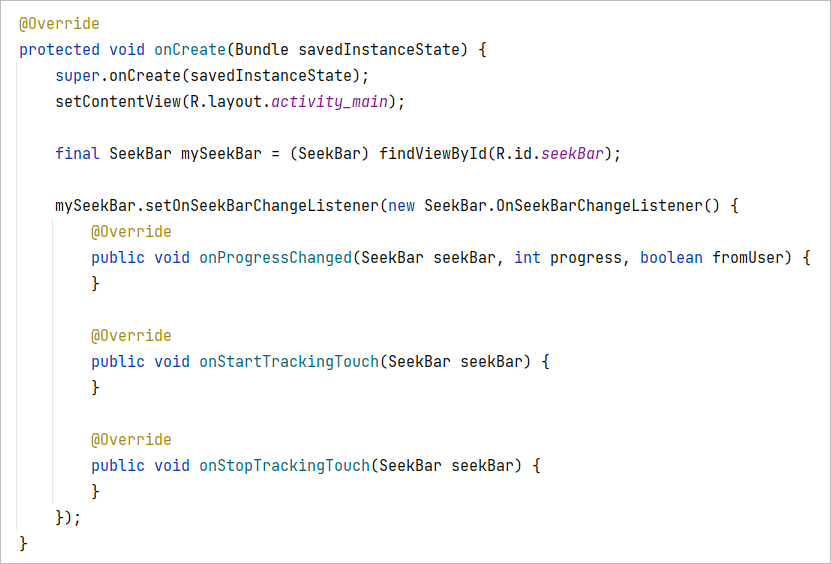
Task: Click the onStopTrackingTouch method name
Action: click(x=285, y=465)
